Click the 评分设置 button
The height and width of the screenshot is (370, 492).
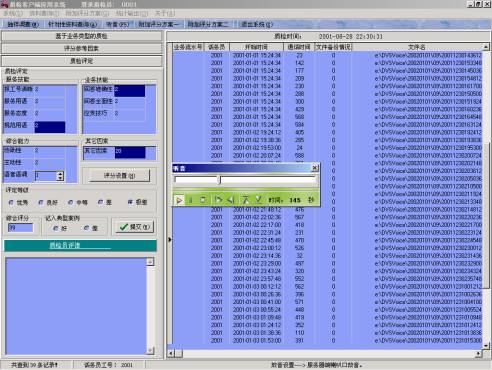point(119,175)
